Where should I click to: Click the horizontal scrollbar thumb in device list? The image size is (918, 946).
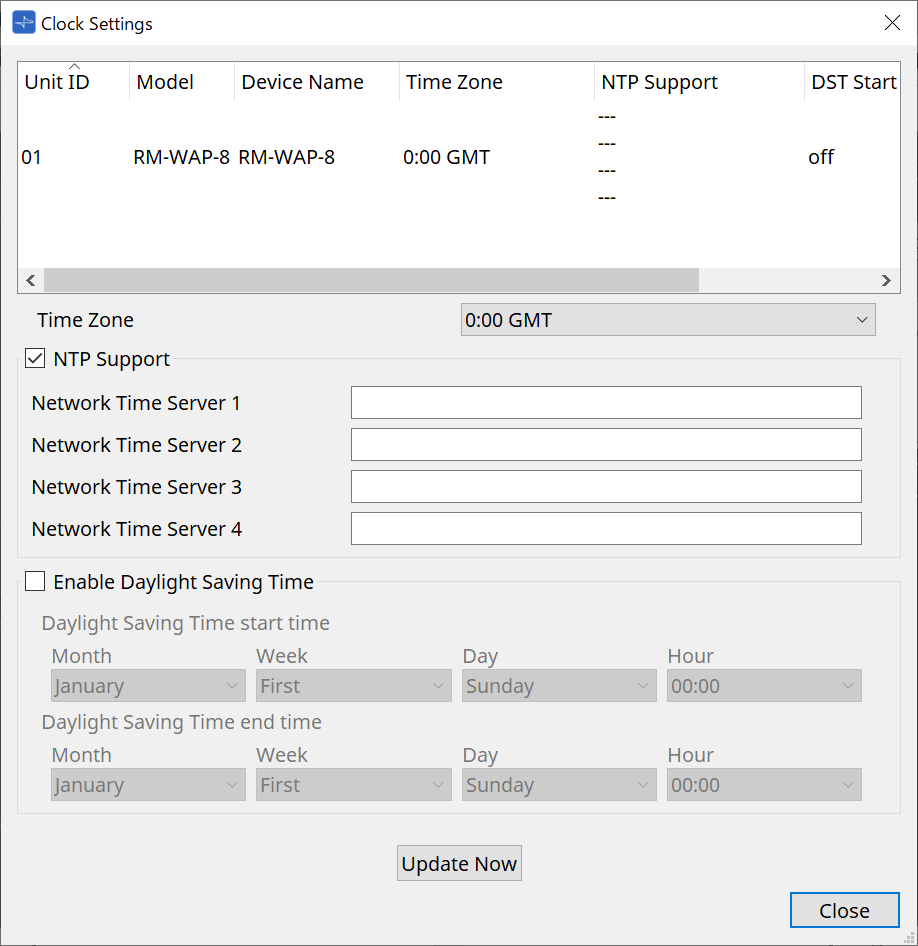point(370,281)
